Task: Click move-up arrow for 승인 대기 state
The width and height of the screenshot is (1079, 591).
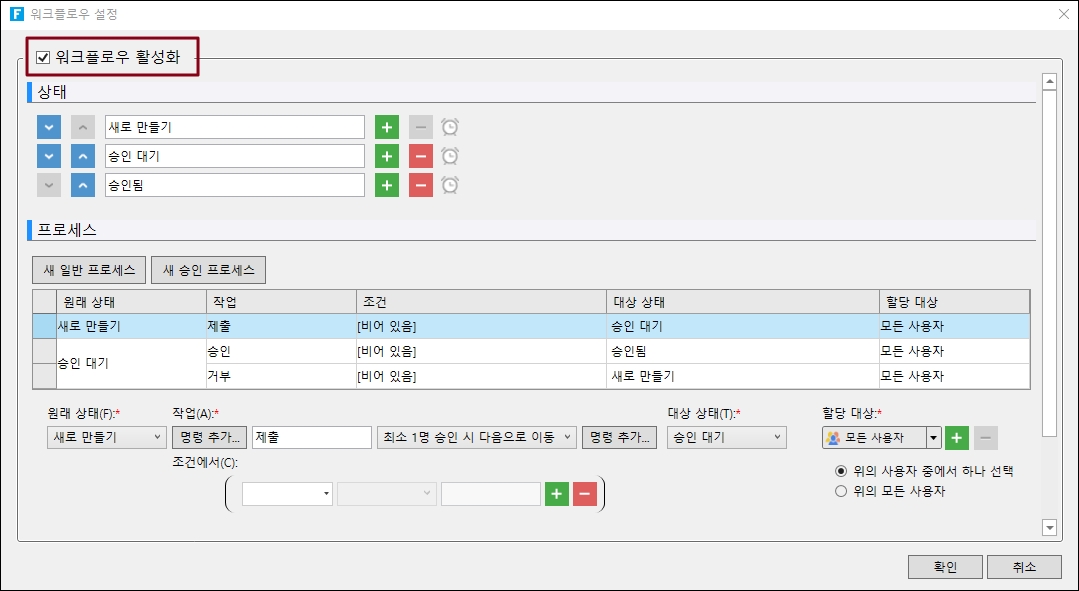Action: pos(83,156)
